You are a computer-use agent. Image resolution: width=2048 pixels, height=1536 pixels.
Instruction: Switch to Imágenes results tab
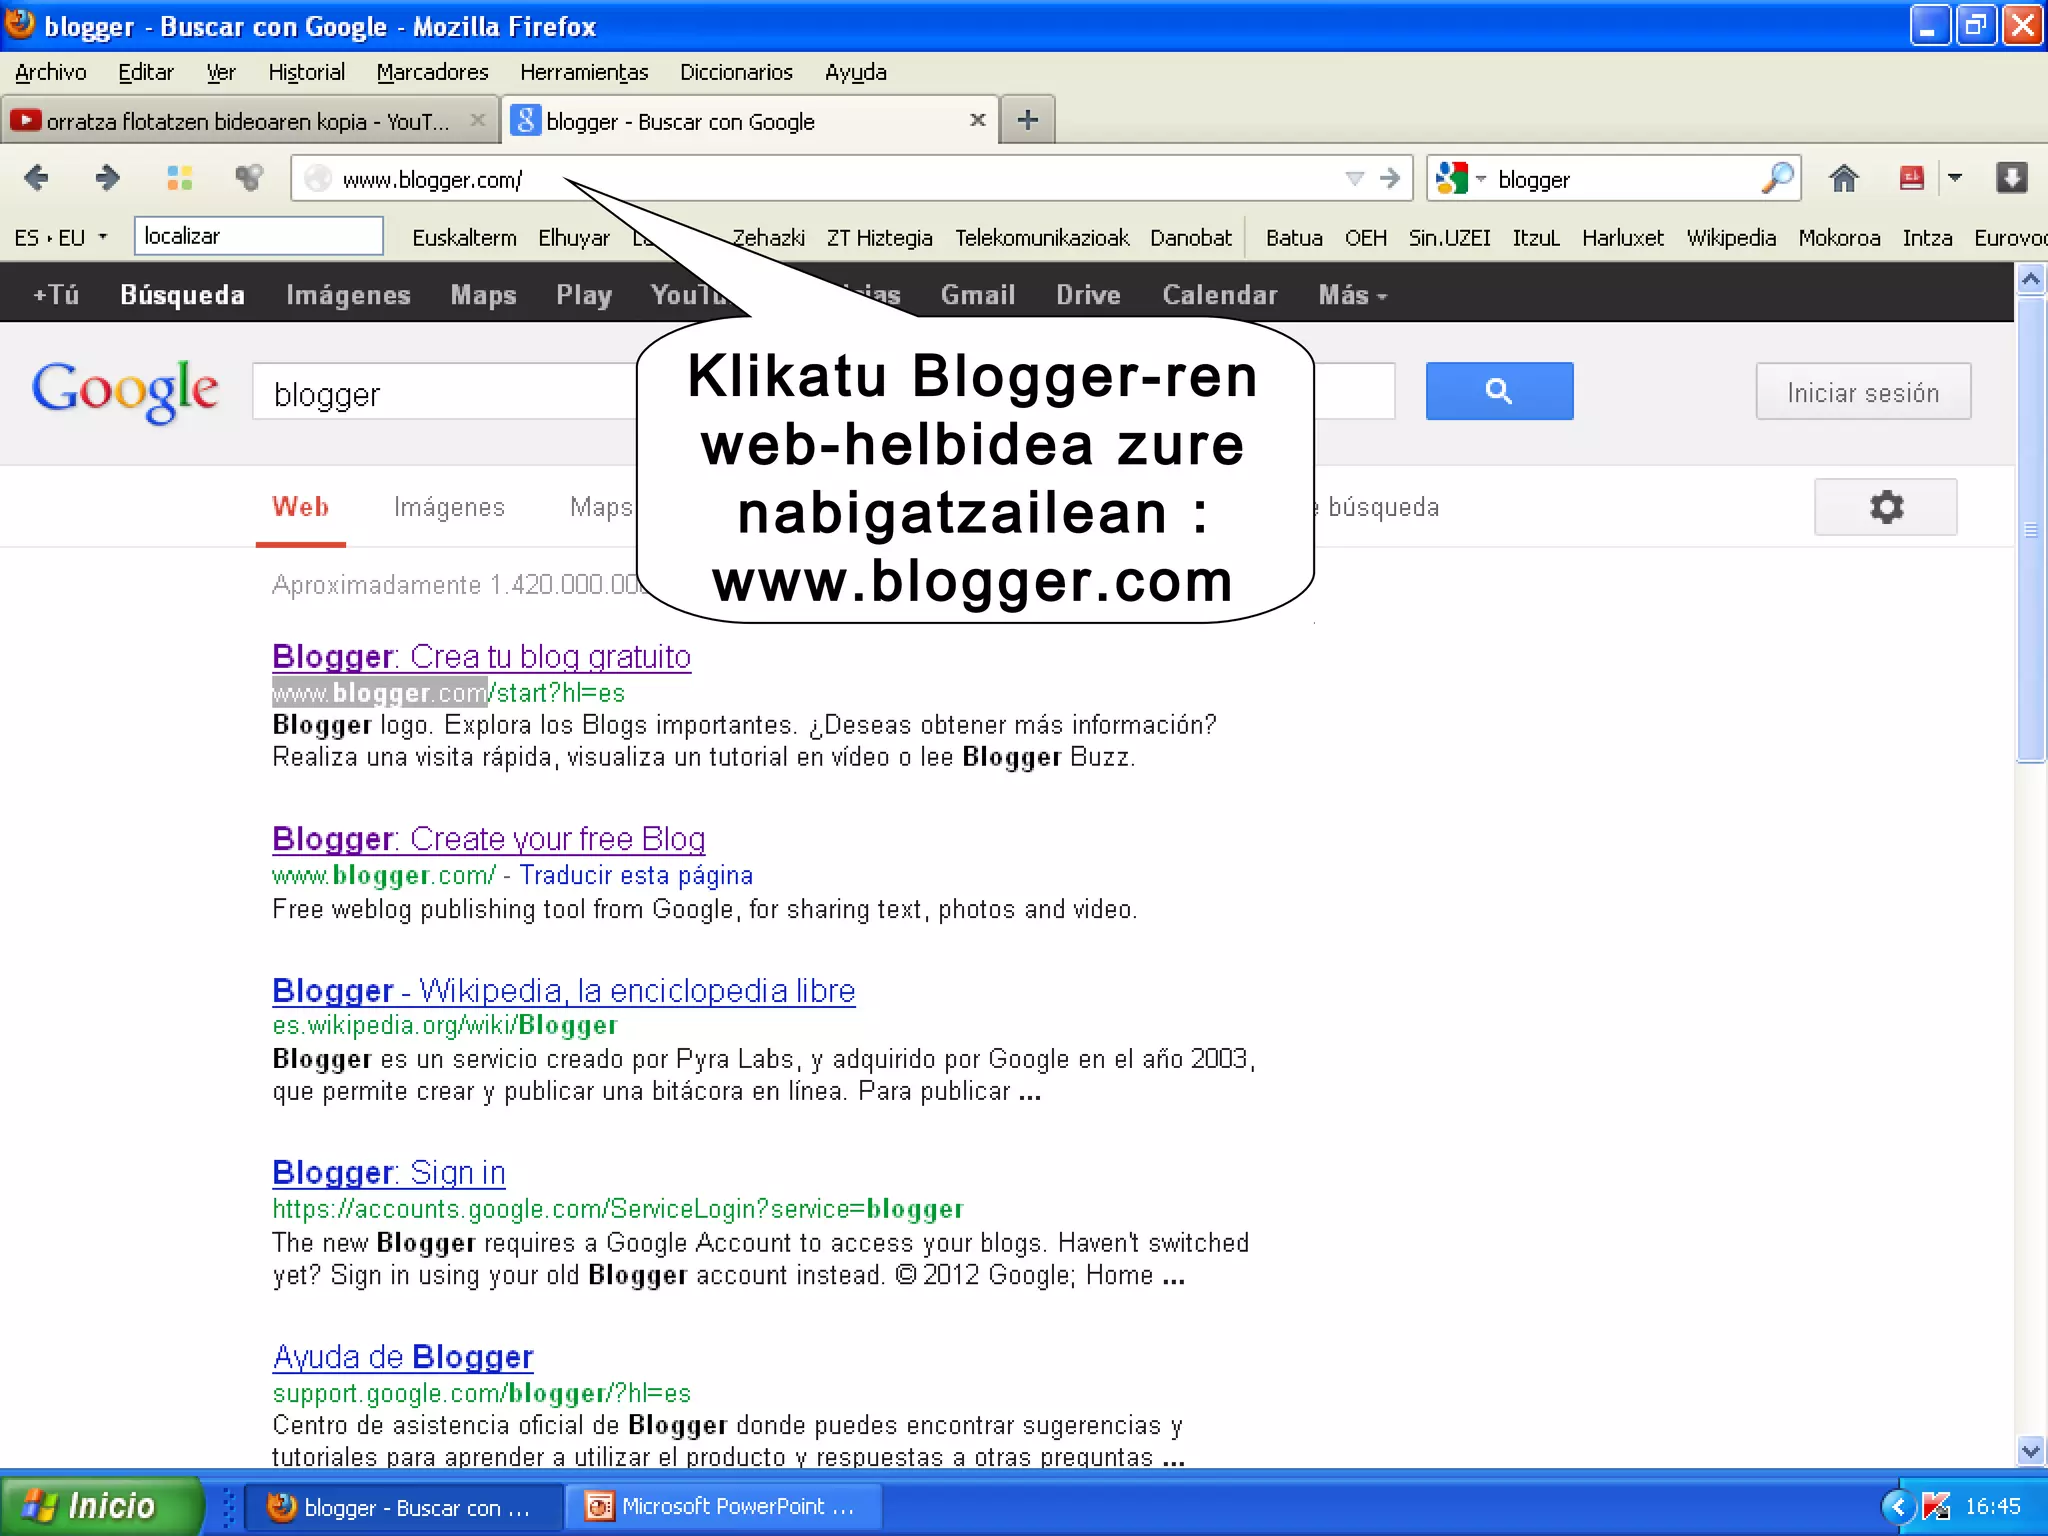449,507
